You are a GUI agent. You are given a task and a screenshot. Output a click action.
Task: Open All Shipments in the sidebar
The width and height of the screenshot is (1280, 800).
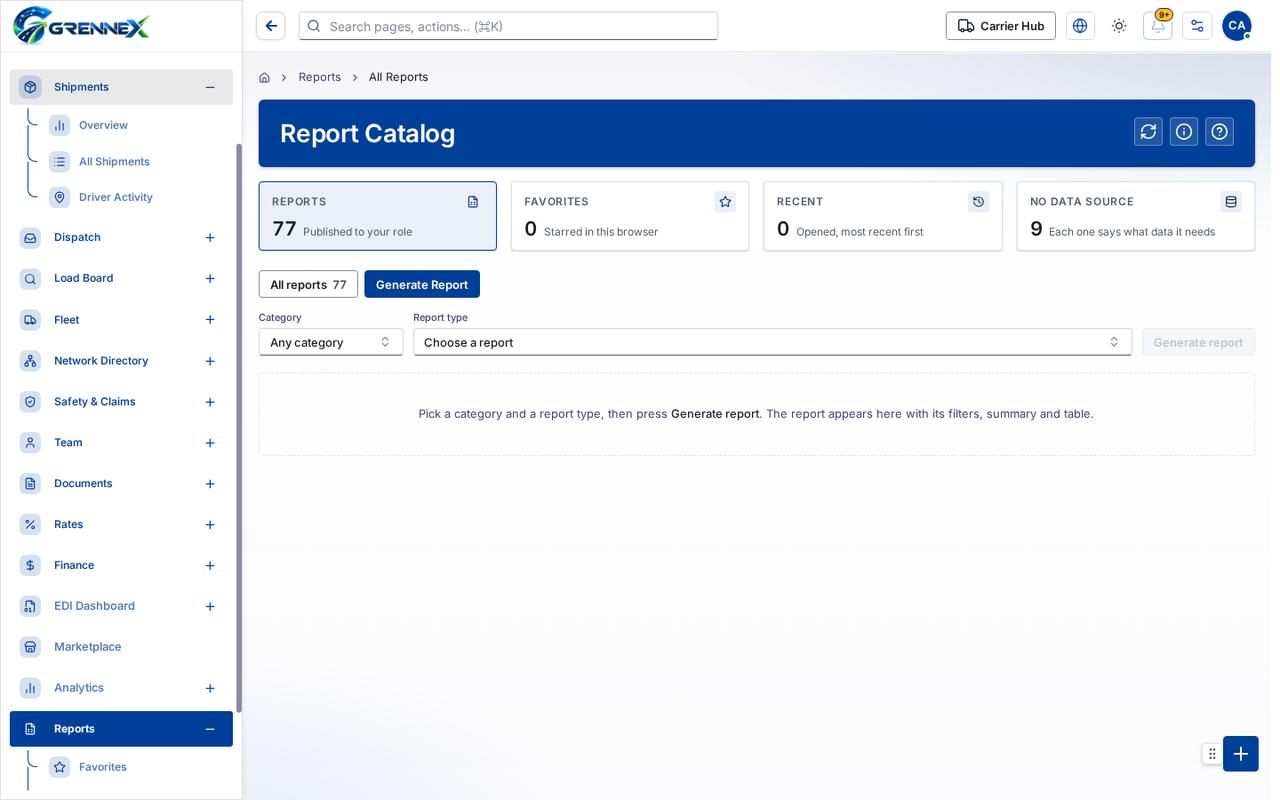click(114, 162)
